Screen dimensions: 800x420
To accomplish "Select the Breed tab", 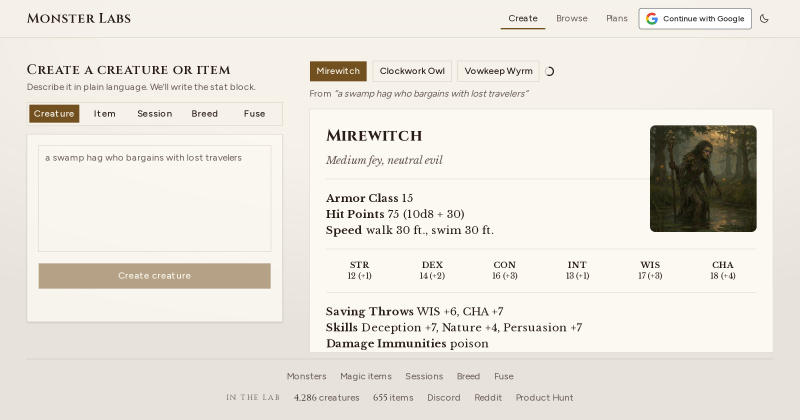I will click(x=205, y=114).
